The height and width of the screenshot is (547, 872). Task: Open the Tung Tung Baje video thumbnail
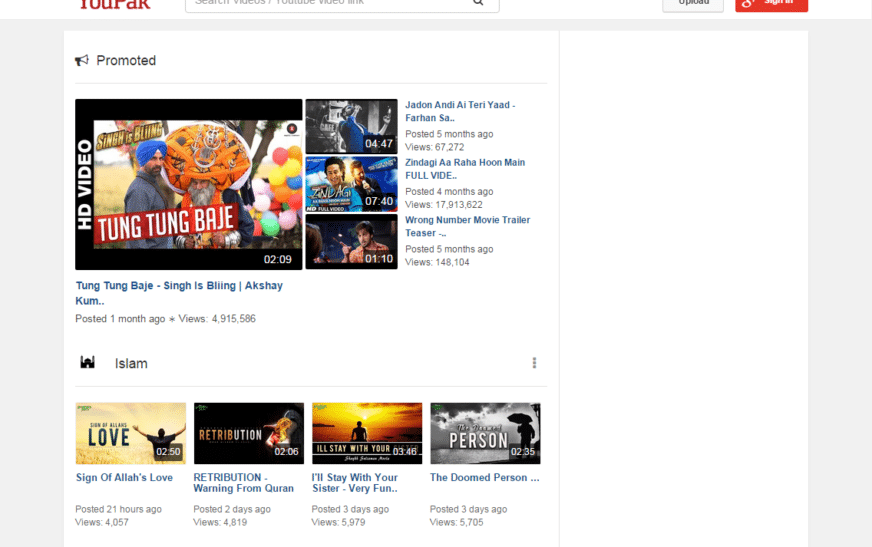click(189, 185)
